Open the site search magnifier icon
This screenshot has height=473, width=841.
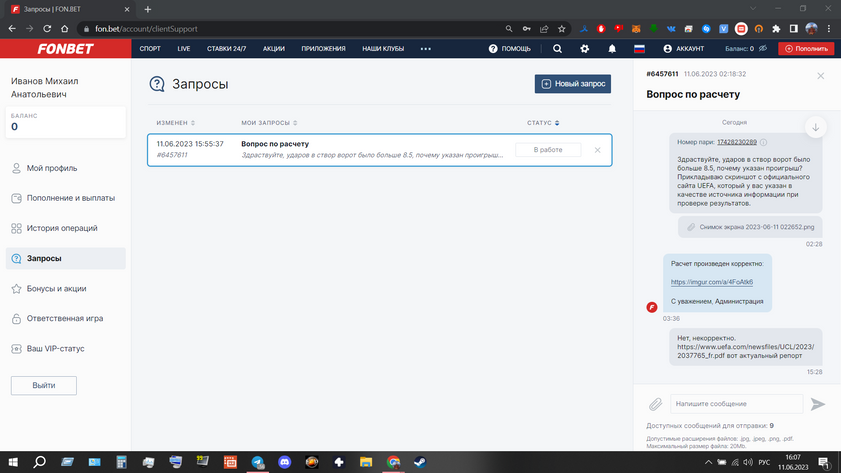(557, 49)
